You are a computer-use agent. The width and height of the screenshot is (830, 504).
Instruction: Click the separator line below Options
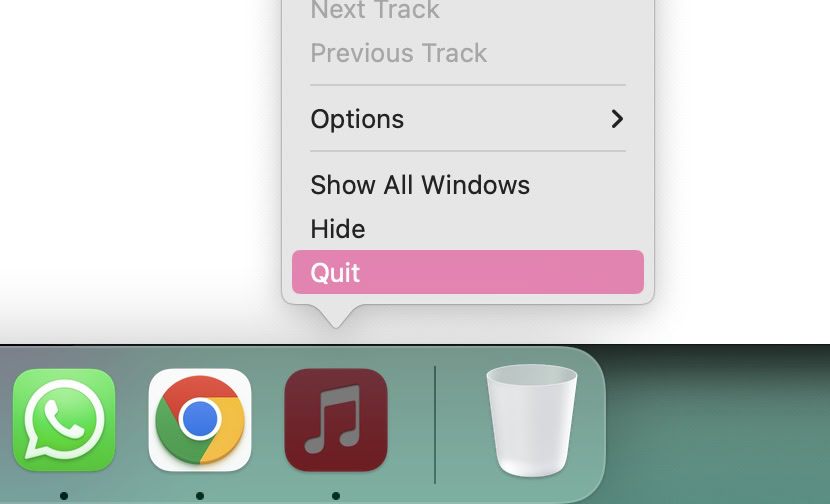pyautogui.click(x=468, y=151)
